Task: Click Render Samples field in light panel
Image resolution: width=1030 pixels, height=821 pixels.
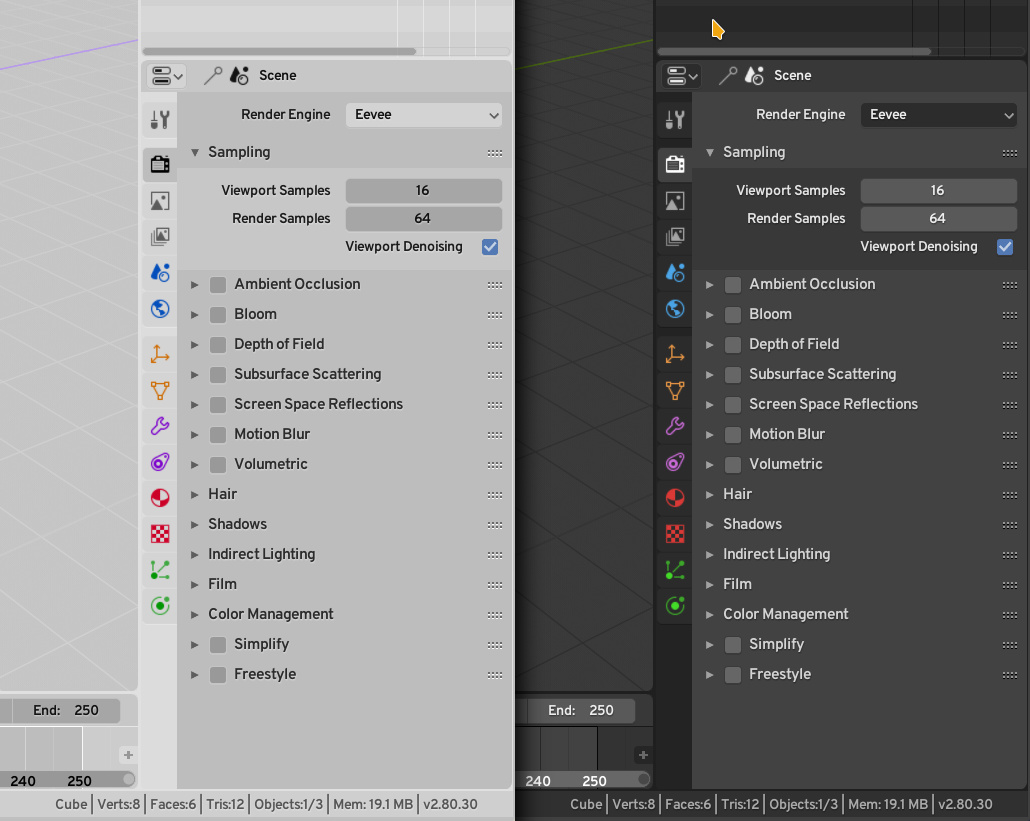Action: 424,219
